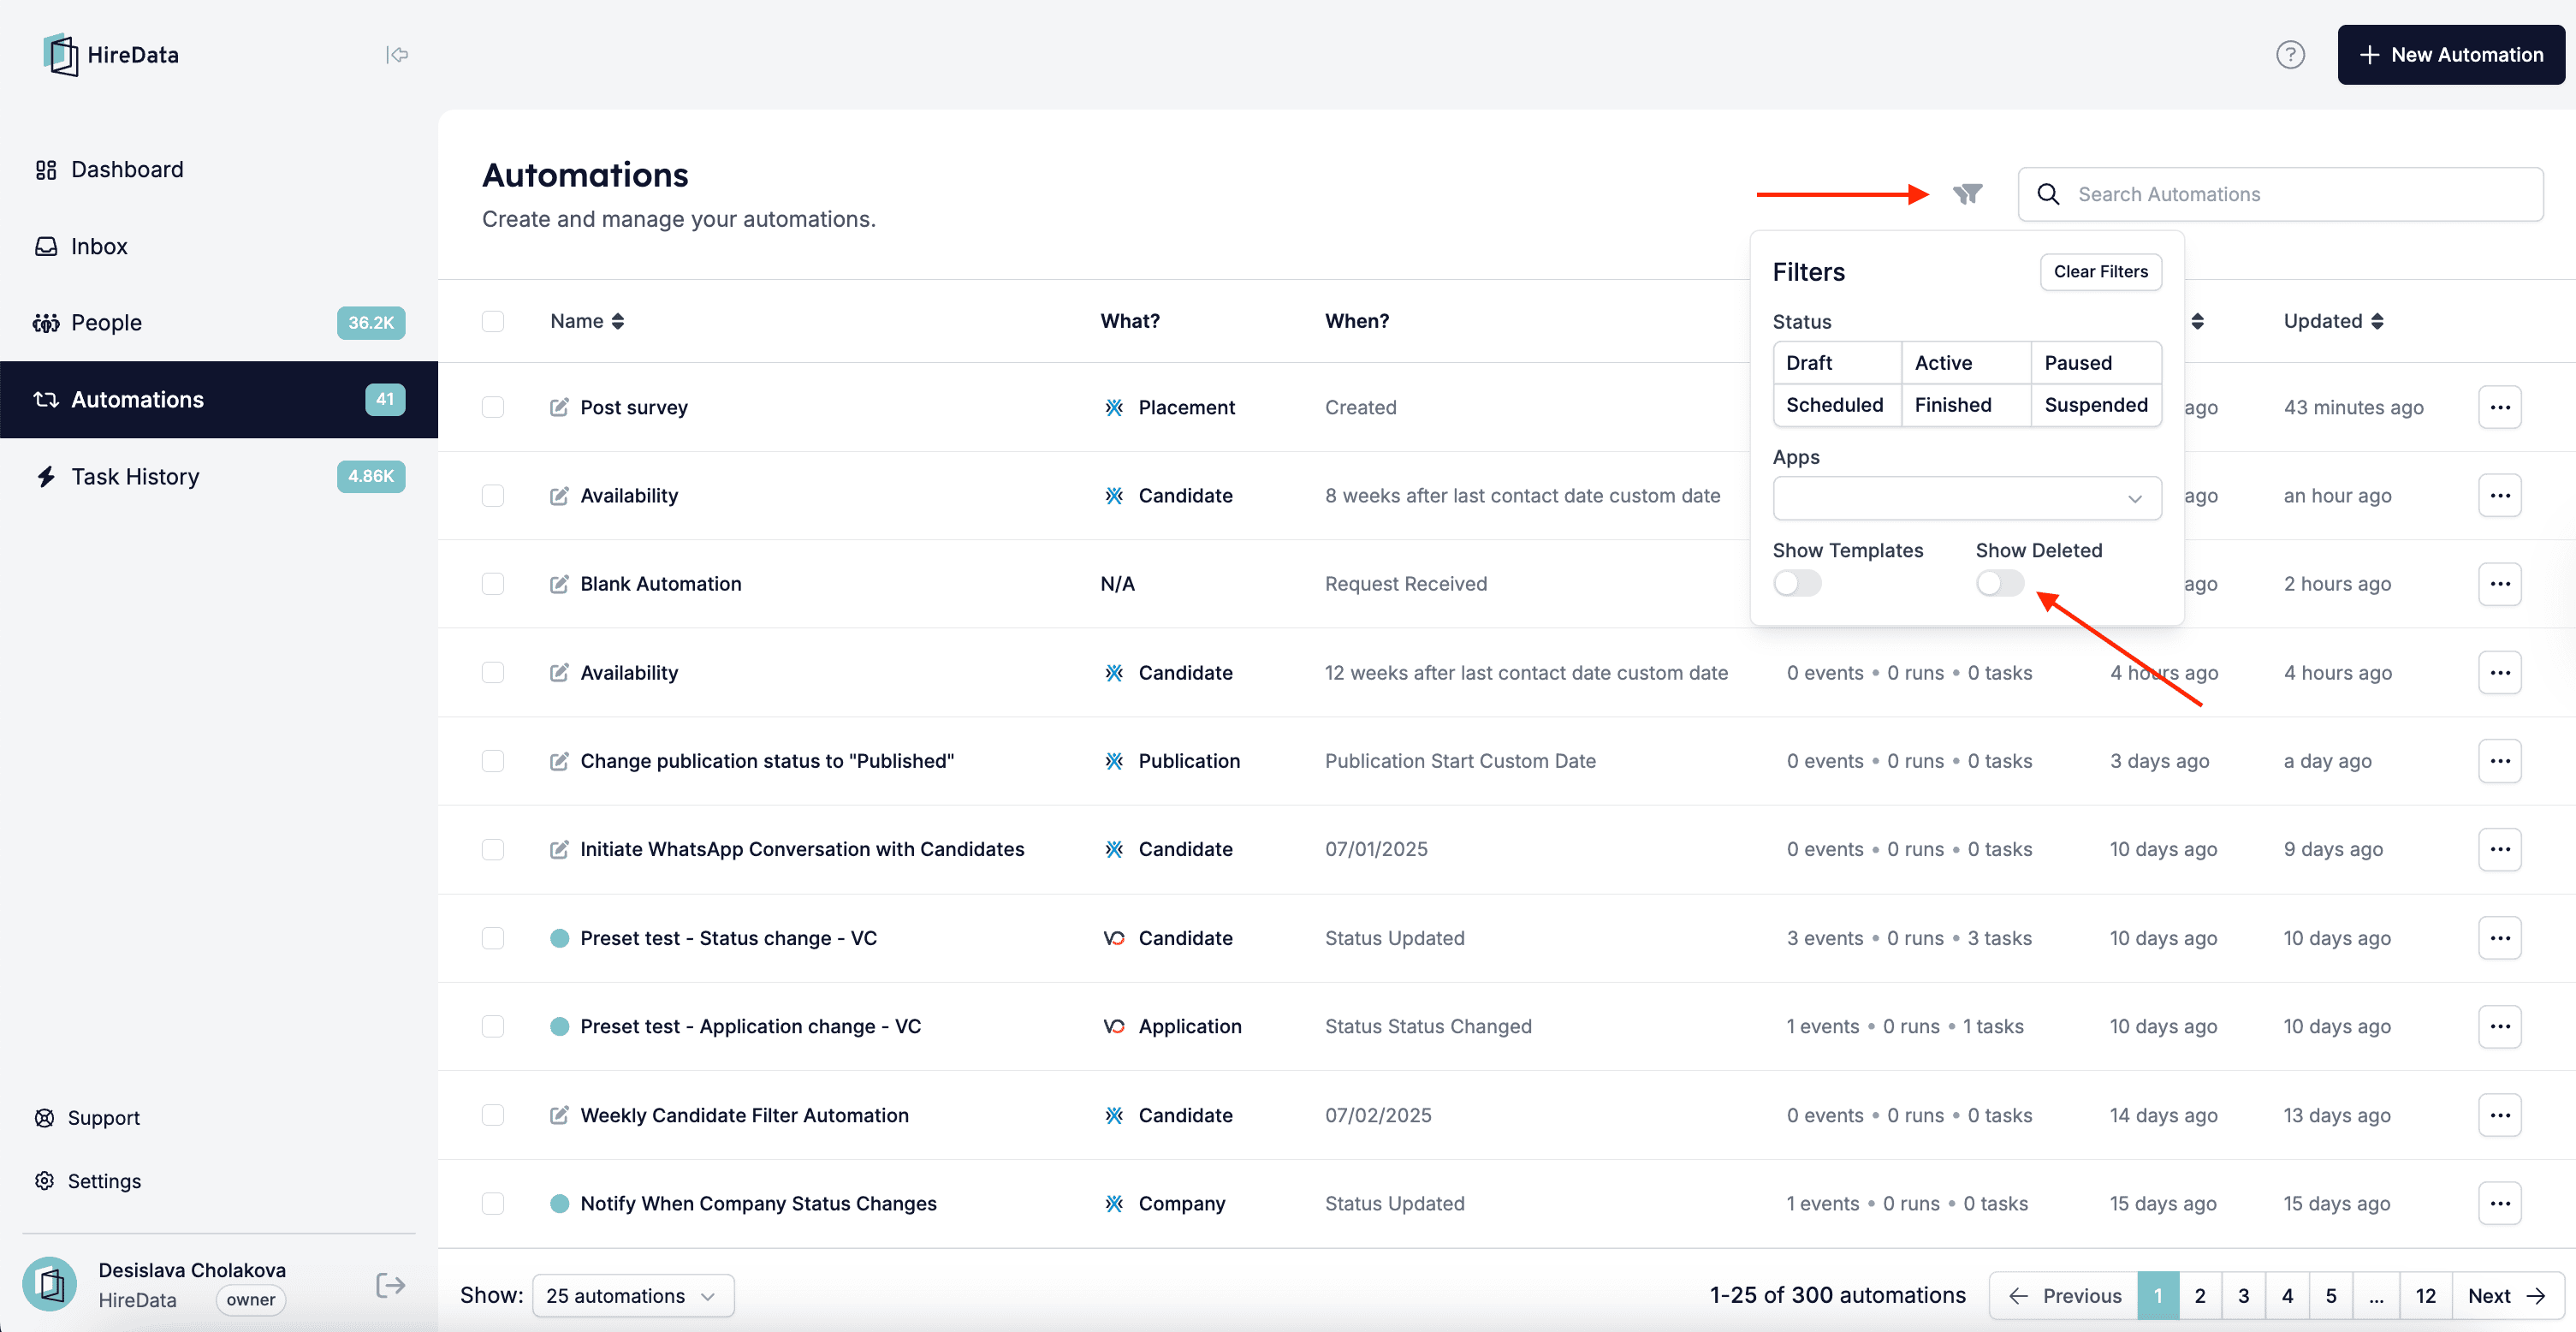2576x1332 pixels.
Task: Open Initiate WhatsApp Conversation with Candidates automation
Action: point(802,849)
